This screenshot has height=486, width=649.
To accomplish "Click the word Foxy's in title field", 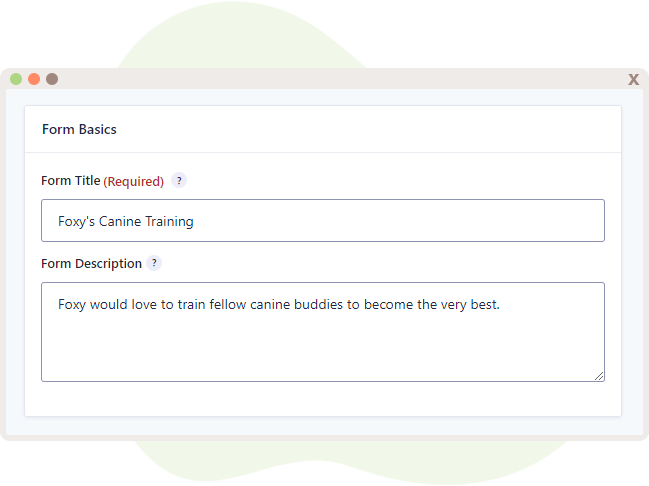I will pos(77,221).
